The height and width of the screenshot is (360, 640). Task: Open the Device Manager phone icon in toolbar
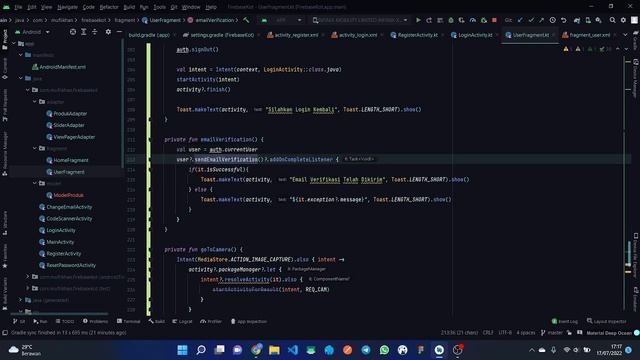[588, 20]
